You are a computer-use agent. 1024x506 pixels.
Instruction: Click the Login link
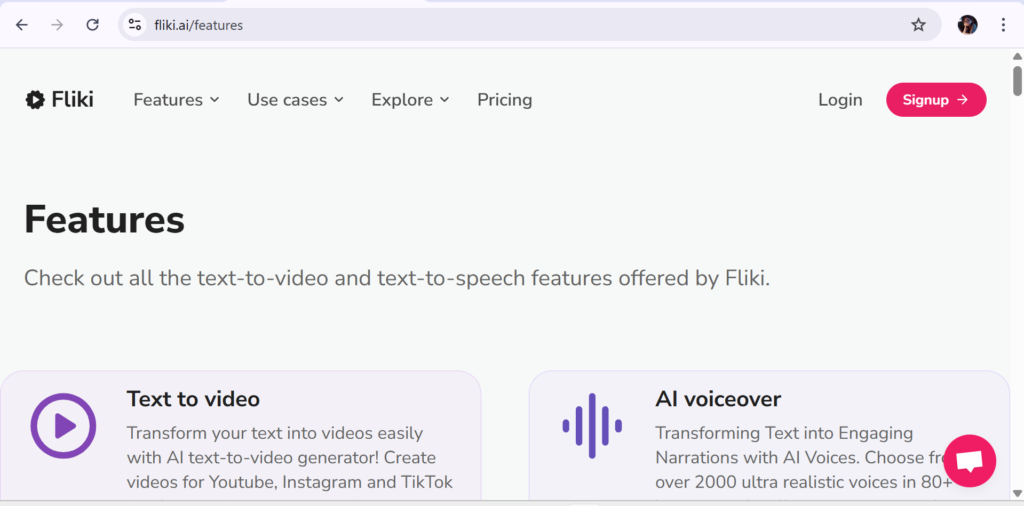tap(840, 100)
